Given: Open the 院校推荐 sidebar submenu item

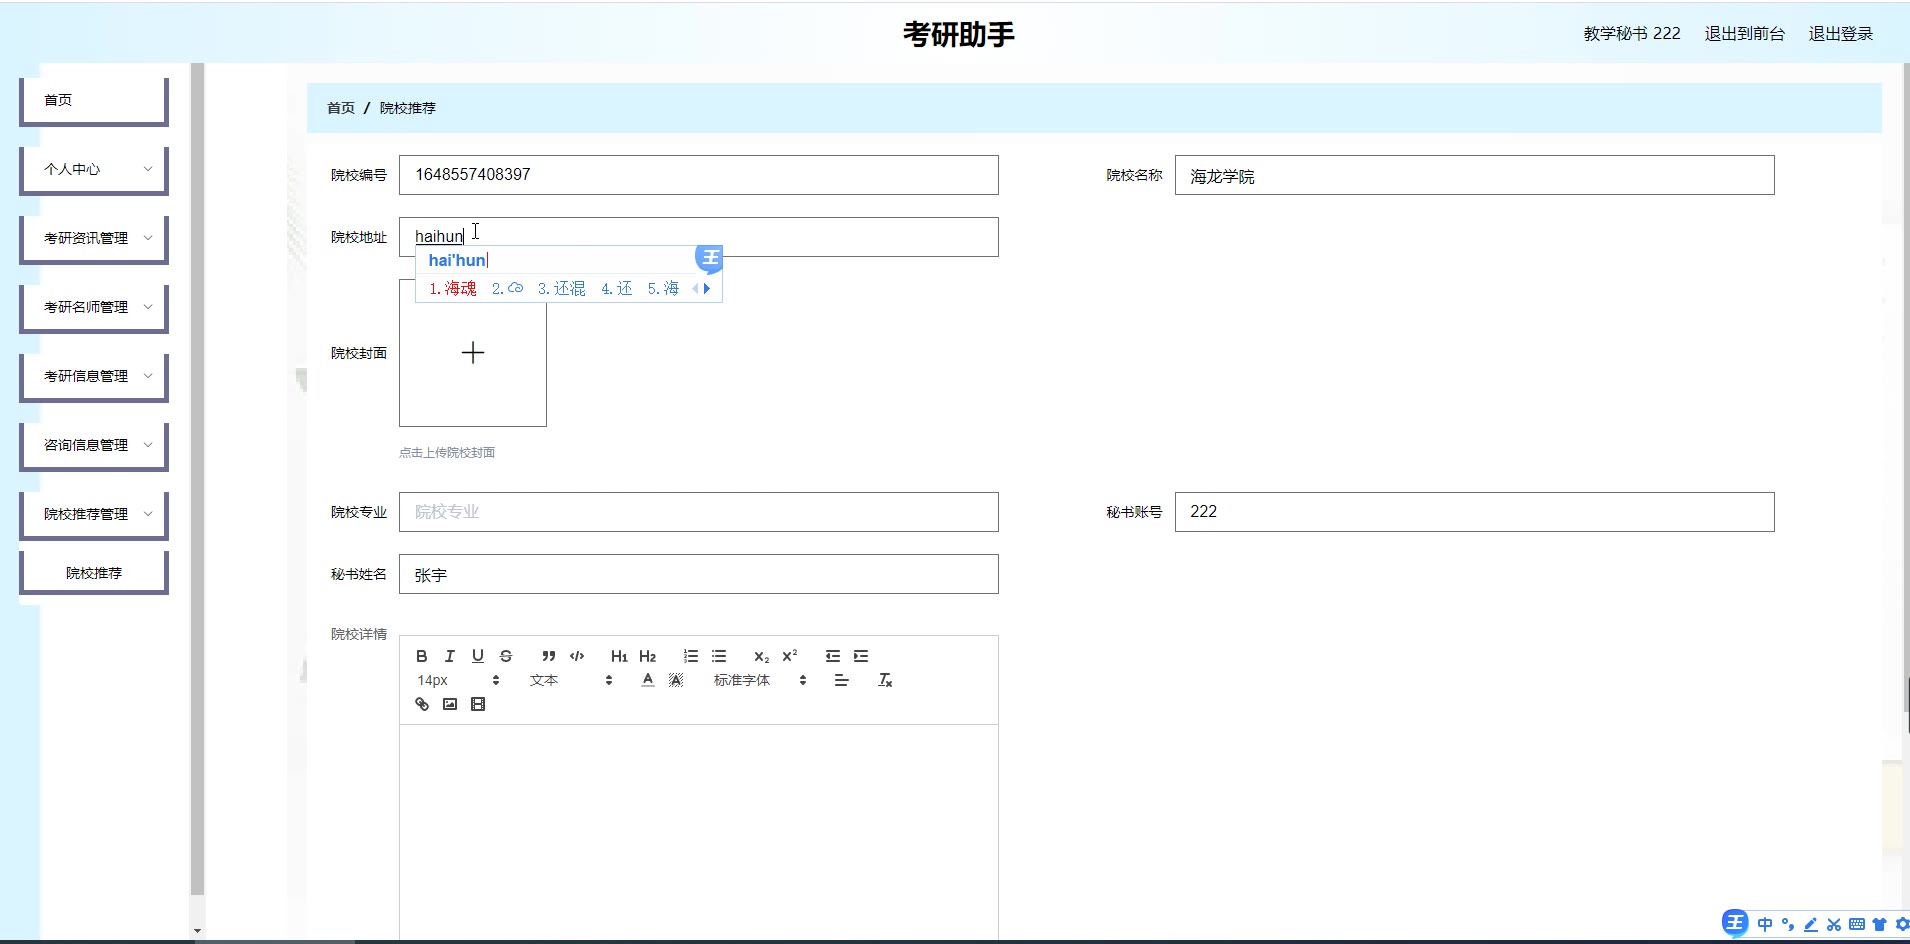Looking at the screenshot, I should 94,573.
